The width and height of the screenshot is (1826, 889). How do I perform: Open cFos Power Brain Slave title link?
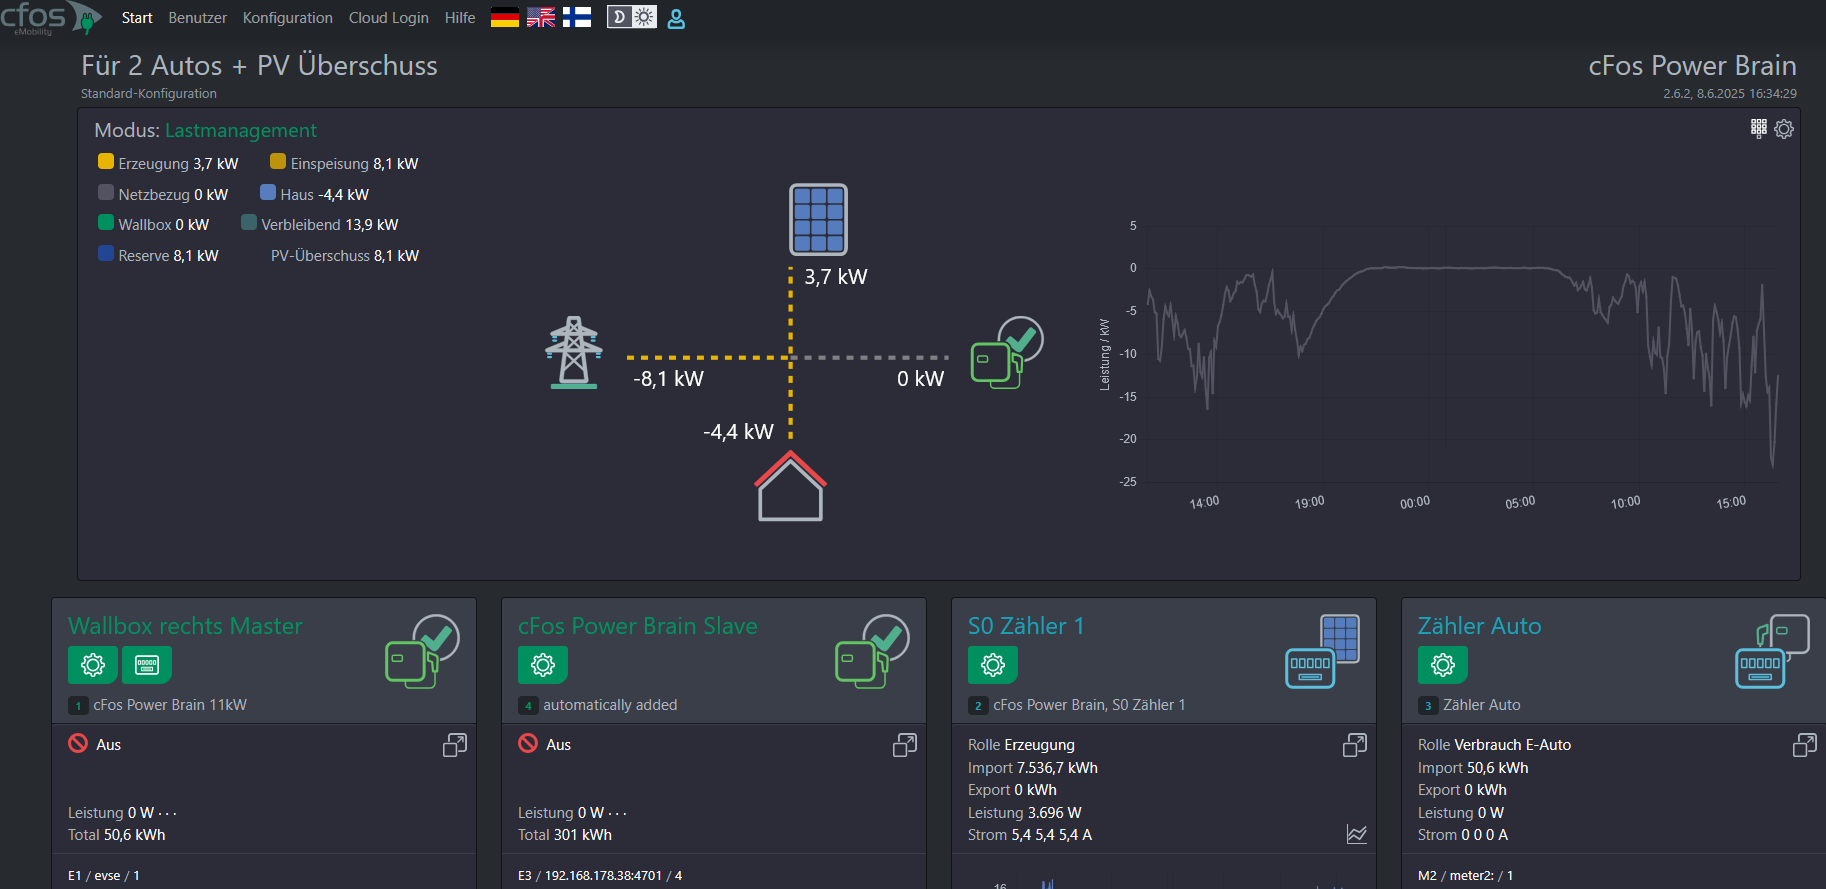tap(638, 626)
